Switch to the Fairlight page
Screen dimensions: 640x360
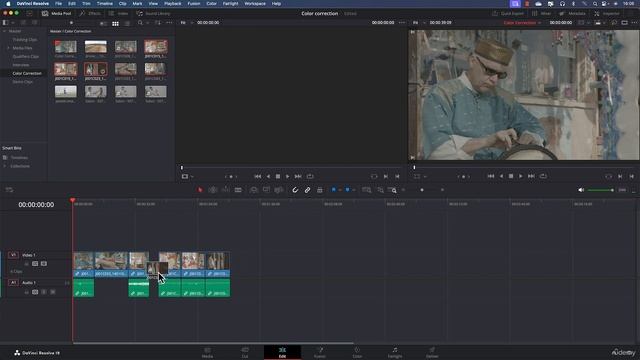395,353
